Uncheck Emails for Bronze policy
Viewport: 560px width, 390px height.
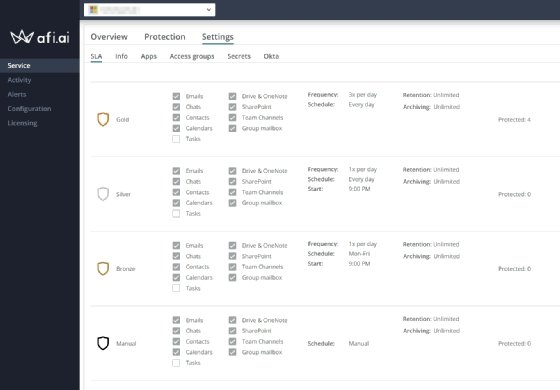click(x=176, y=245)
